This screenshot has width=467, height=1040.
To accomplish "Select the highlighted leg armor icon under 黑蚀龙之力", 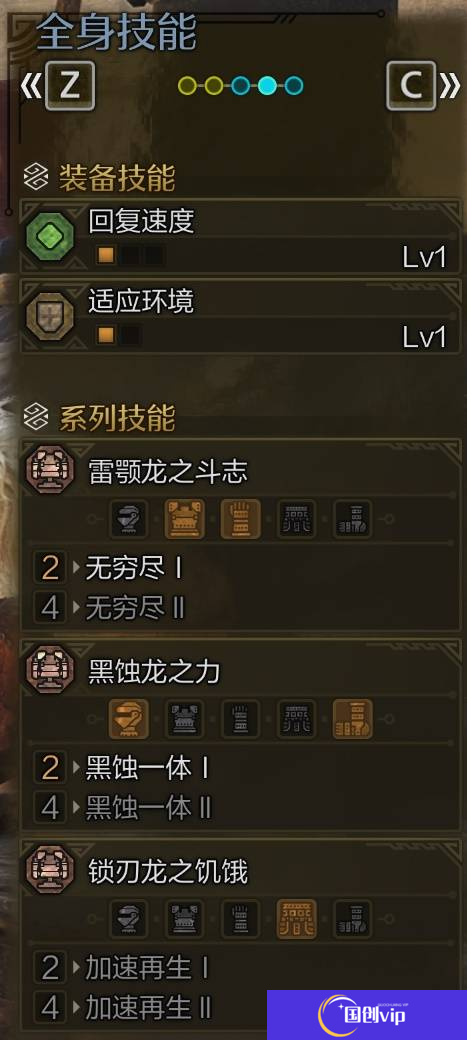I will point(352,719).
